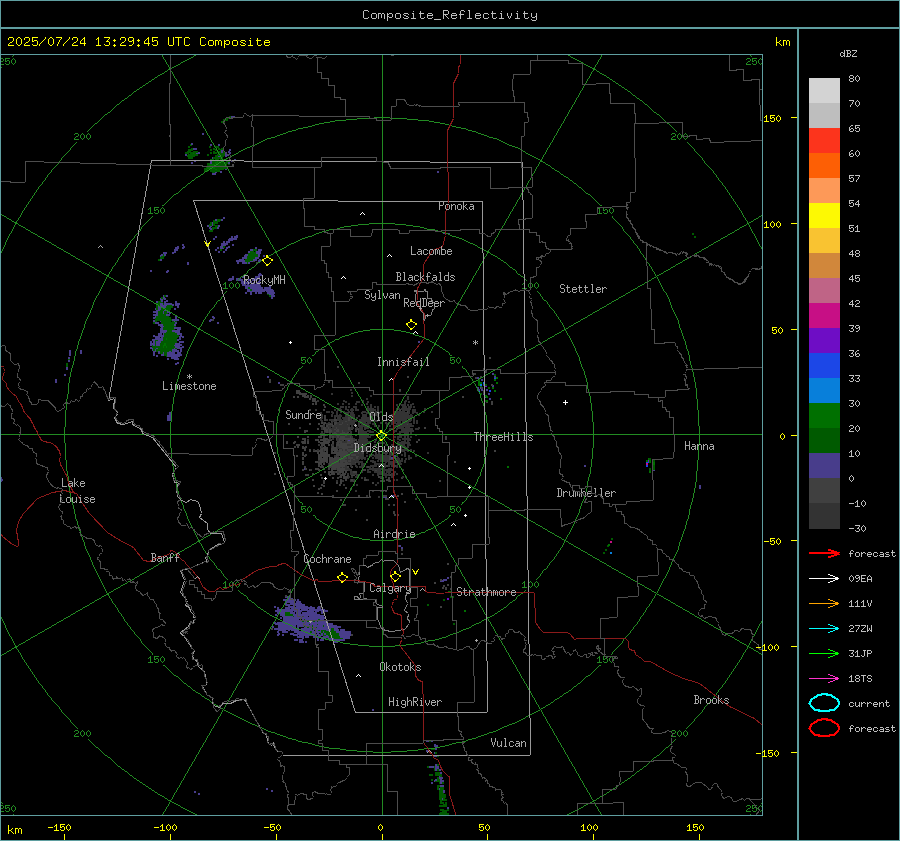Click the Vulcan label
900x841 pixels.
pos(508,743)
